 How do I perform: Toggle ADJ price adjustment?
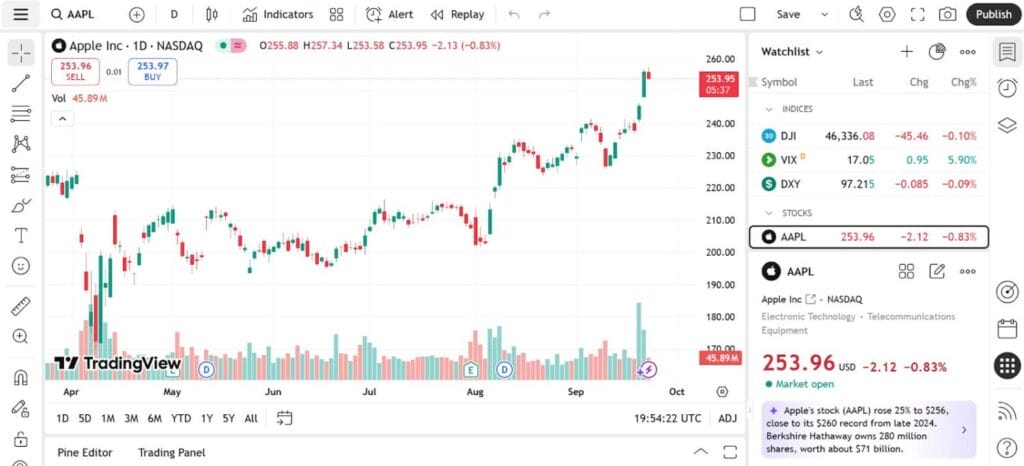(x=727, y=418)
